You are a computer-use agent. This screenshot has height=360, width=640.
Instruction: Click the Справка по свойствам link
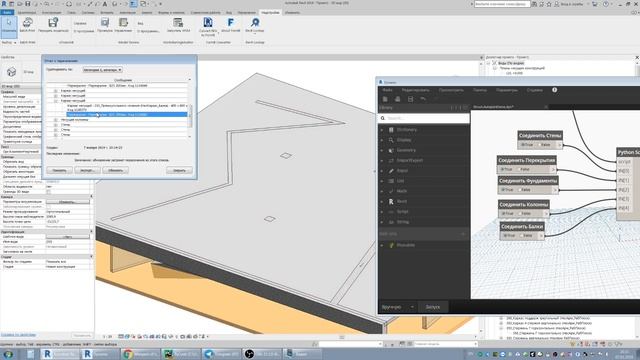18,335
